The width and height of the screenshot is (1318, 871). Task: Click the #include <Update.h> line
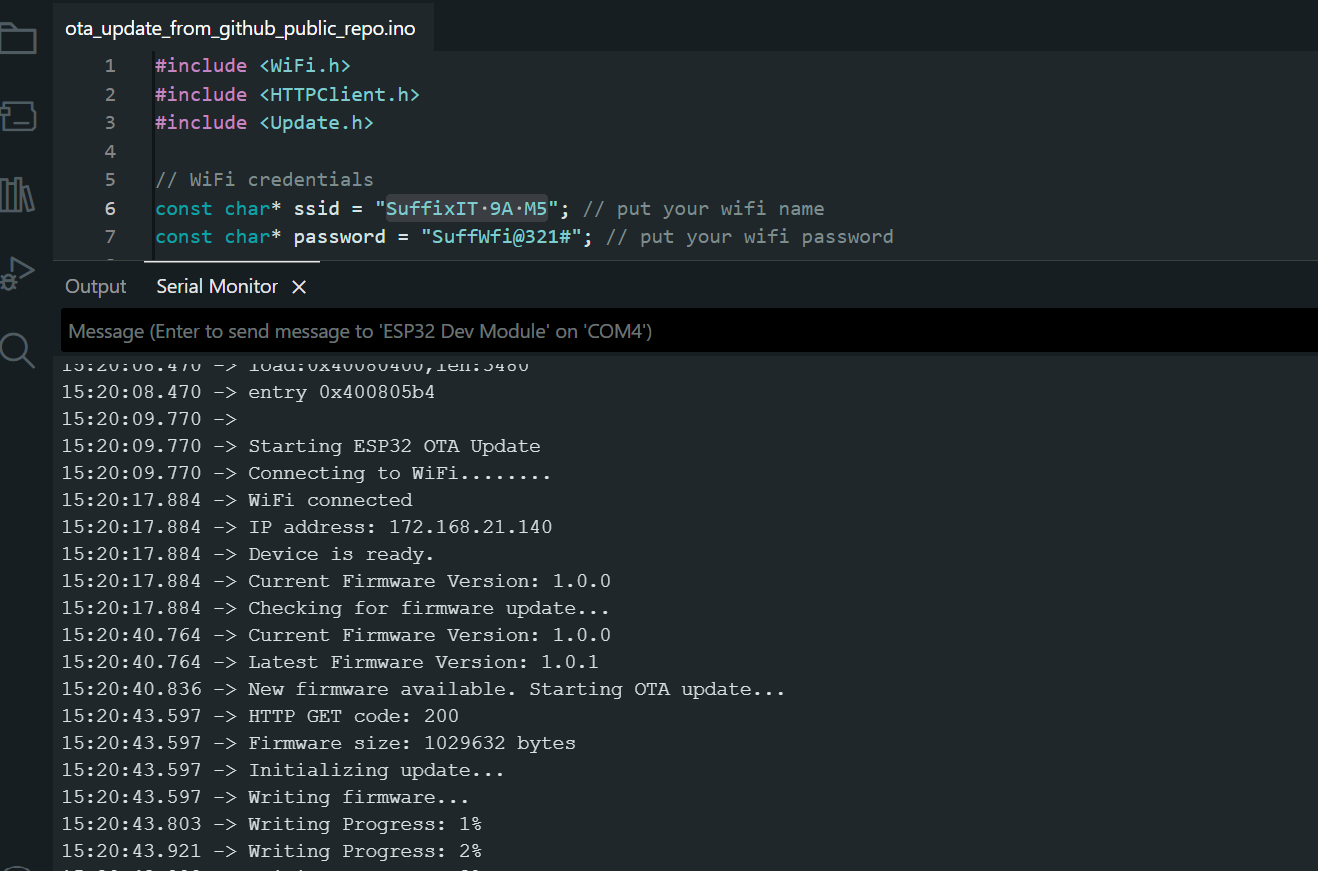tap(264, 123)
